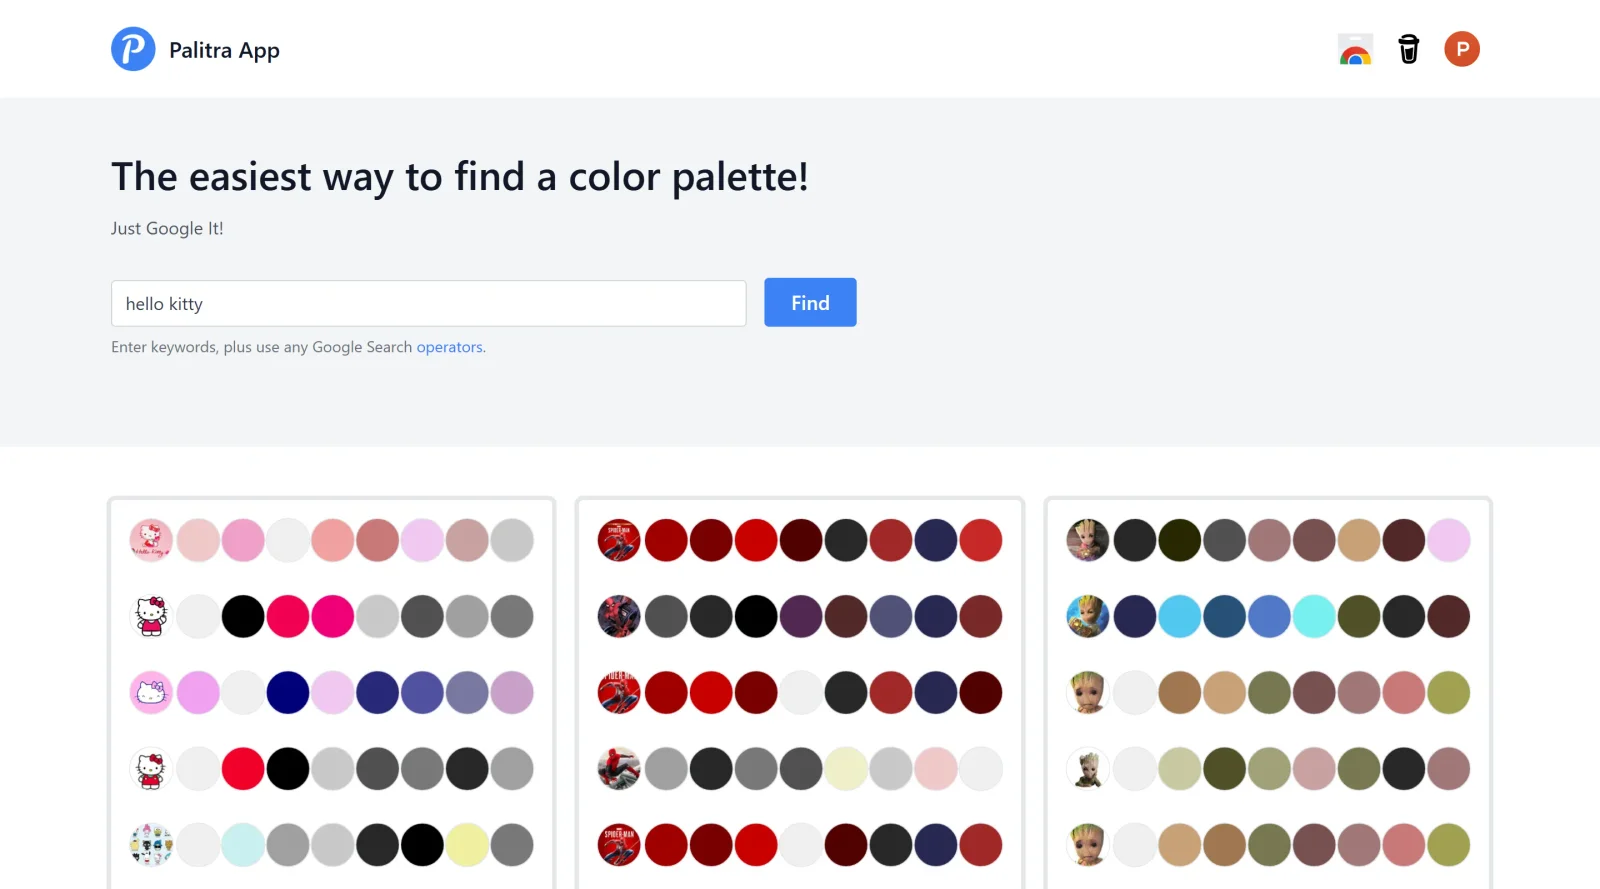Select the fourth-row Spider-Man thumbnail on white
1600x889 pixels.
[x=619, y=769]
